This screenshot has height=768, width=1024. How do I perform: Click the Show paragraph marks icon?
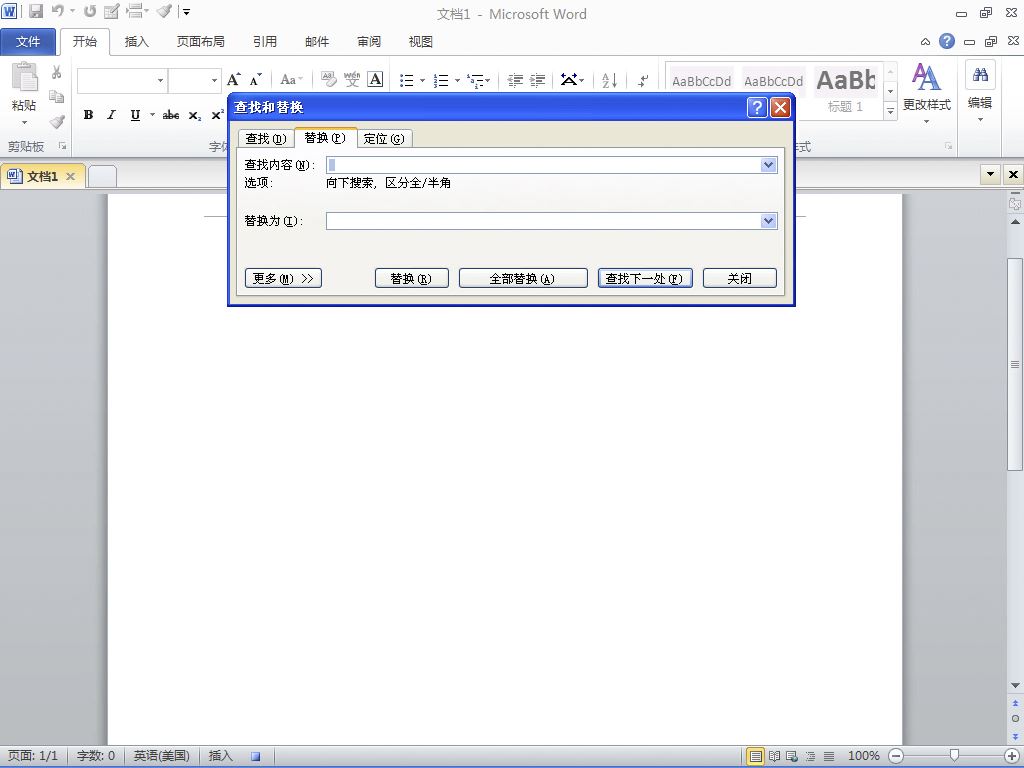point(643,80)
